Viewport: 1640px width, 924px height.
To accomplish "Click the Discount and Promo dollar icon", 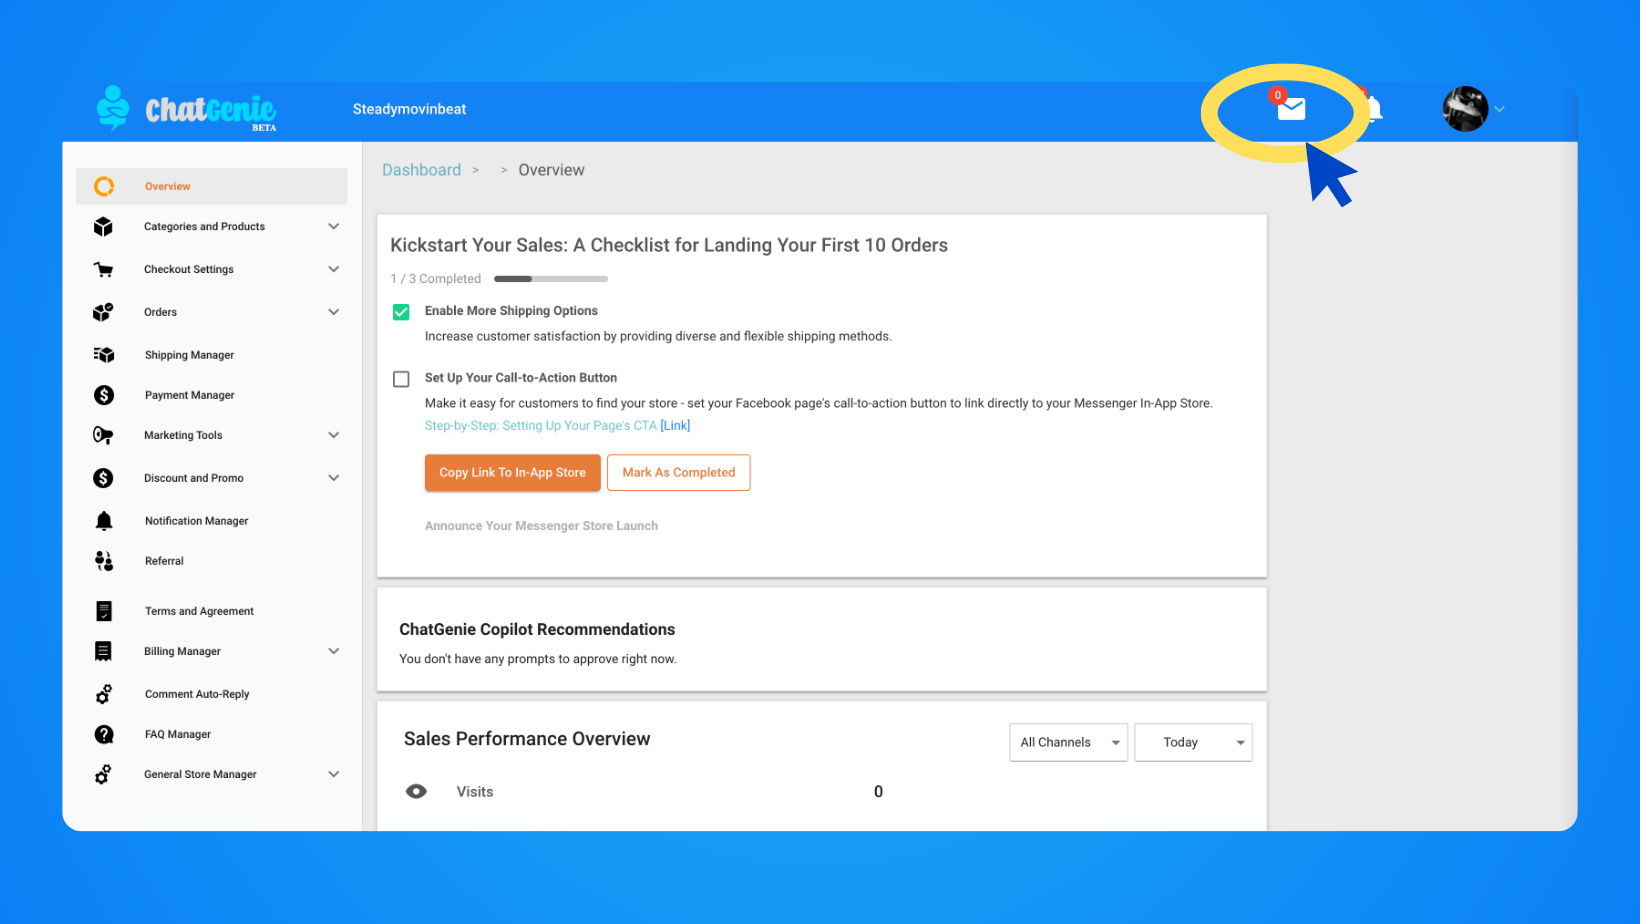I will [103, 478].
